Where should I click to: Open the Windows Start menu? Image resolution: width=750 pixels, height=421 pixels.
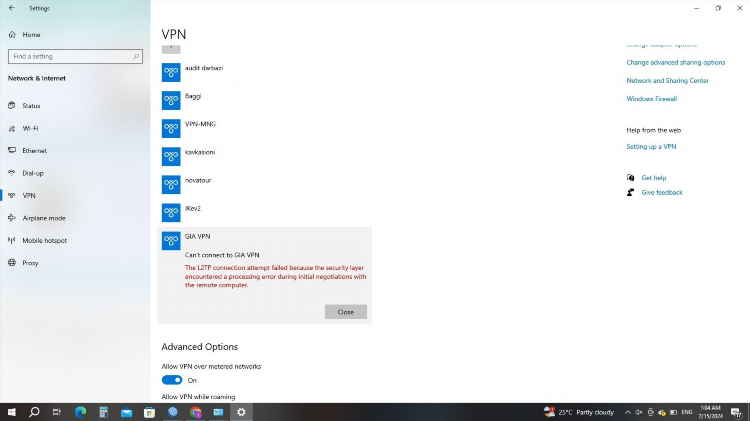click(x=11, y=412)
